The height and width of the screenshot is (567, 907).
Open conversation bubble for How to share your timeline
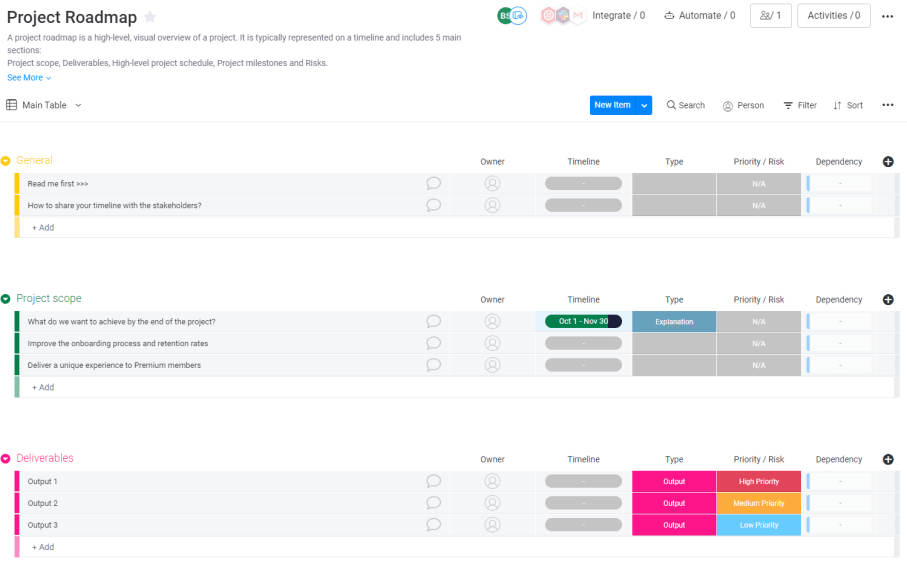[x=433, y=205]
